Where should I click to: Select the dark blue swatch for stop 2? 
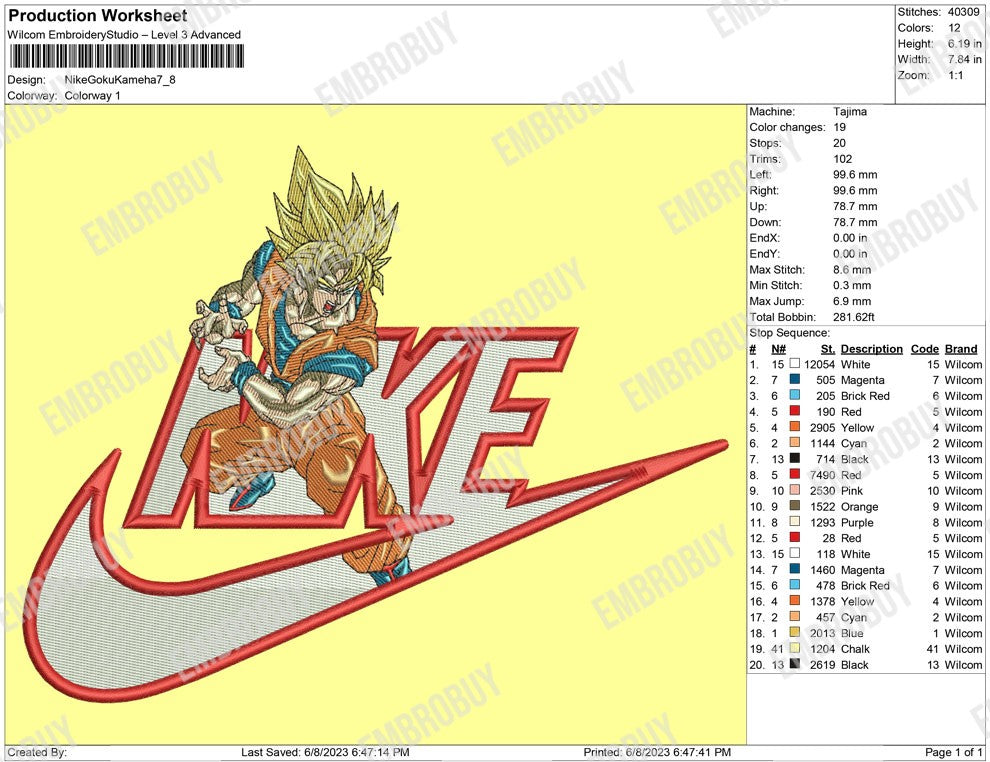click(x=794, y=379)
